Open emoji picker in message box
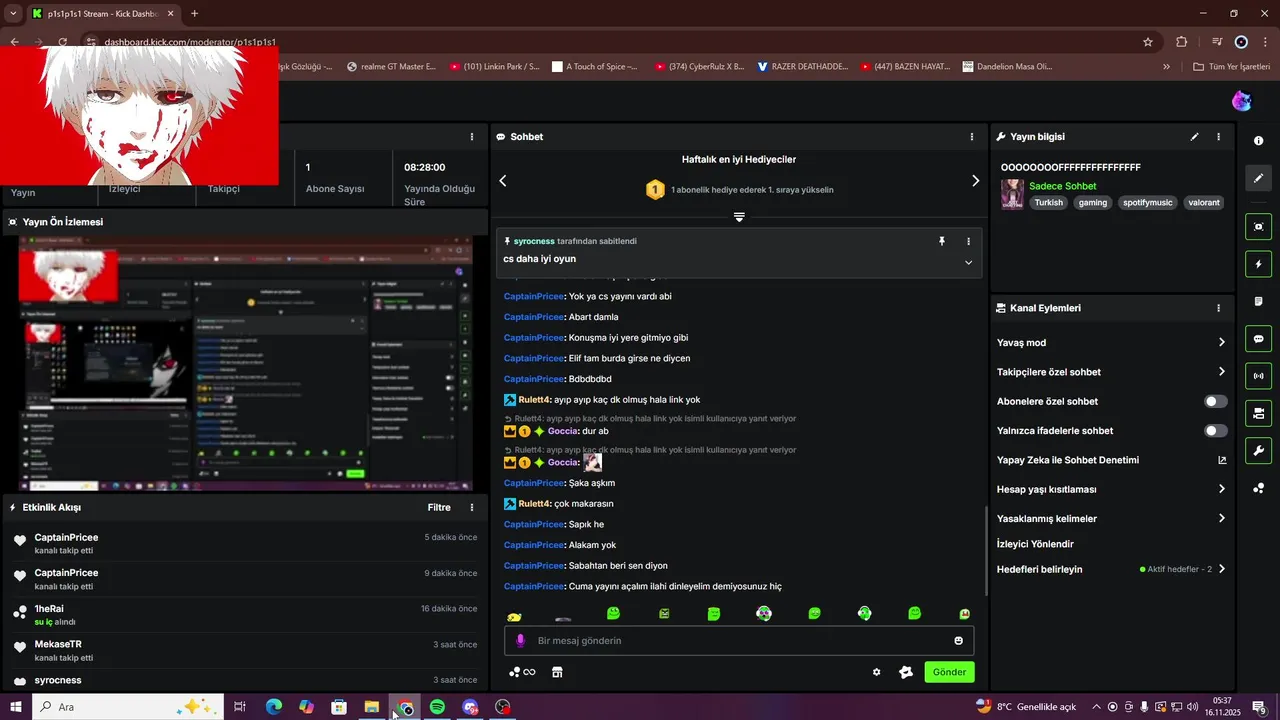The image size is (1280, 720). (x=958, y=641)
